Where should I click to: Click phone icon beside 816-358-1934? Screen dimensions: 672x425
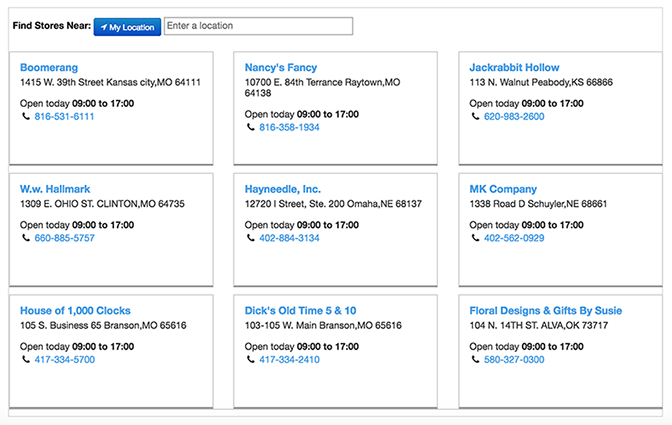tap(251, 127)
